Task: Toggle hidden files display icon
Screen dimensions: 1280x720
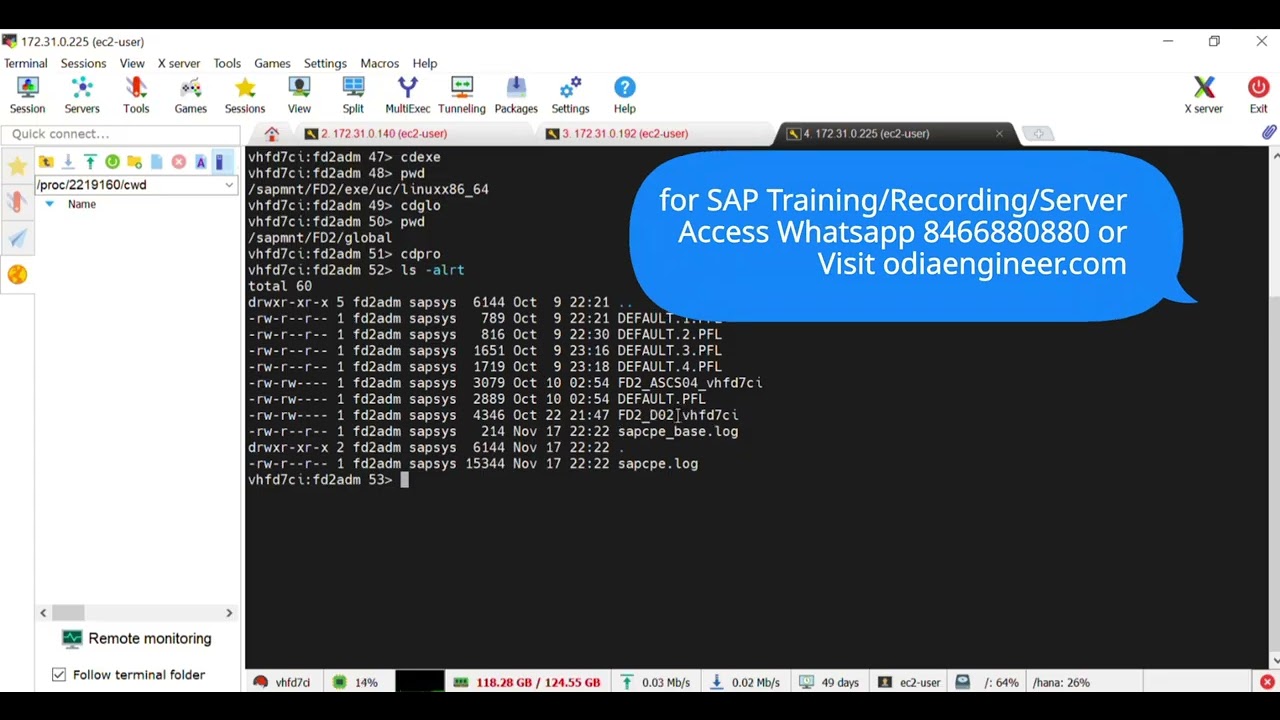Action: [220, 162]
